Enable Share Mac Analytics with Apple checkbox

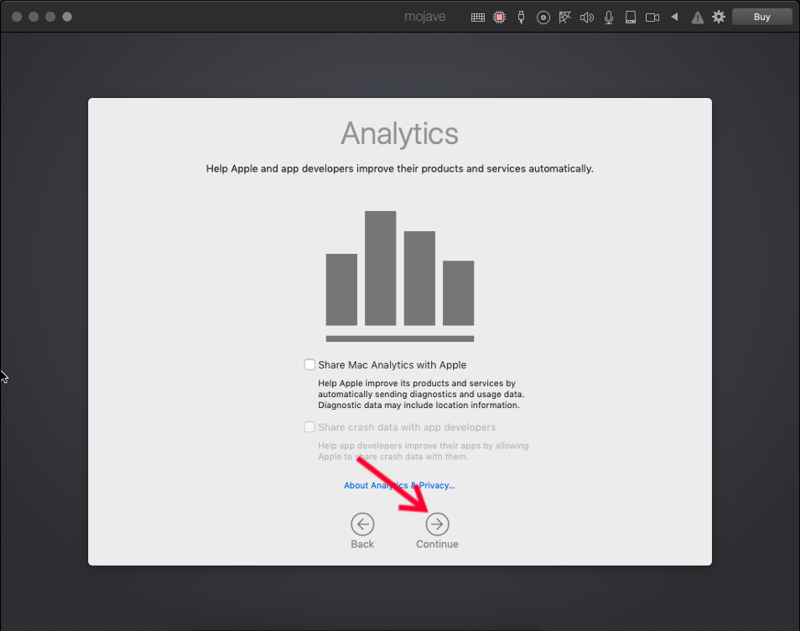tap(310, 365)
